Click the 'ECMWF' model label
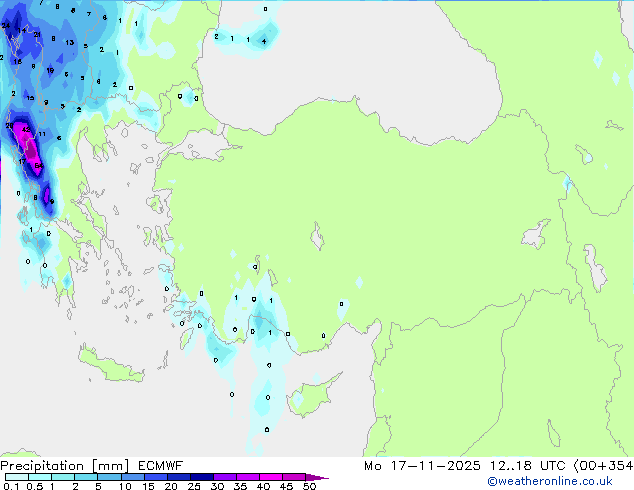This screenshot has width=634, height=490. click(161, 466)
